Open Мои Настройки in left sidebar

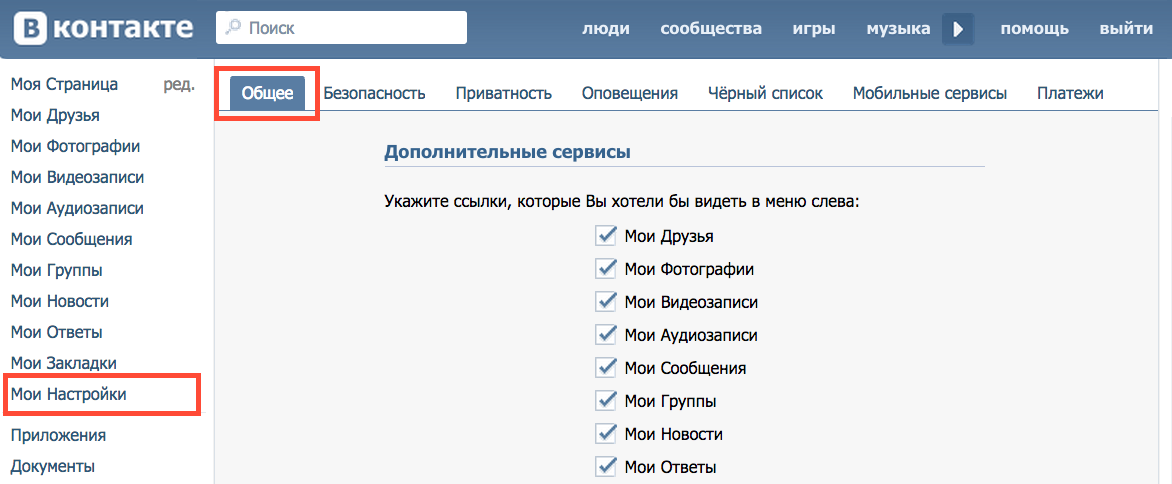pyautogui.click(x=69, y=394)
